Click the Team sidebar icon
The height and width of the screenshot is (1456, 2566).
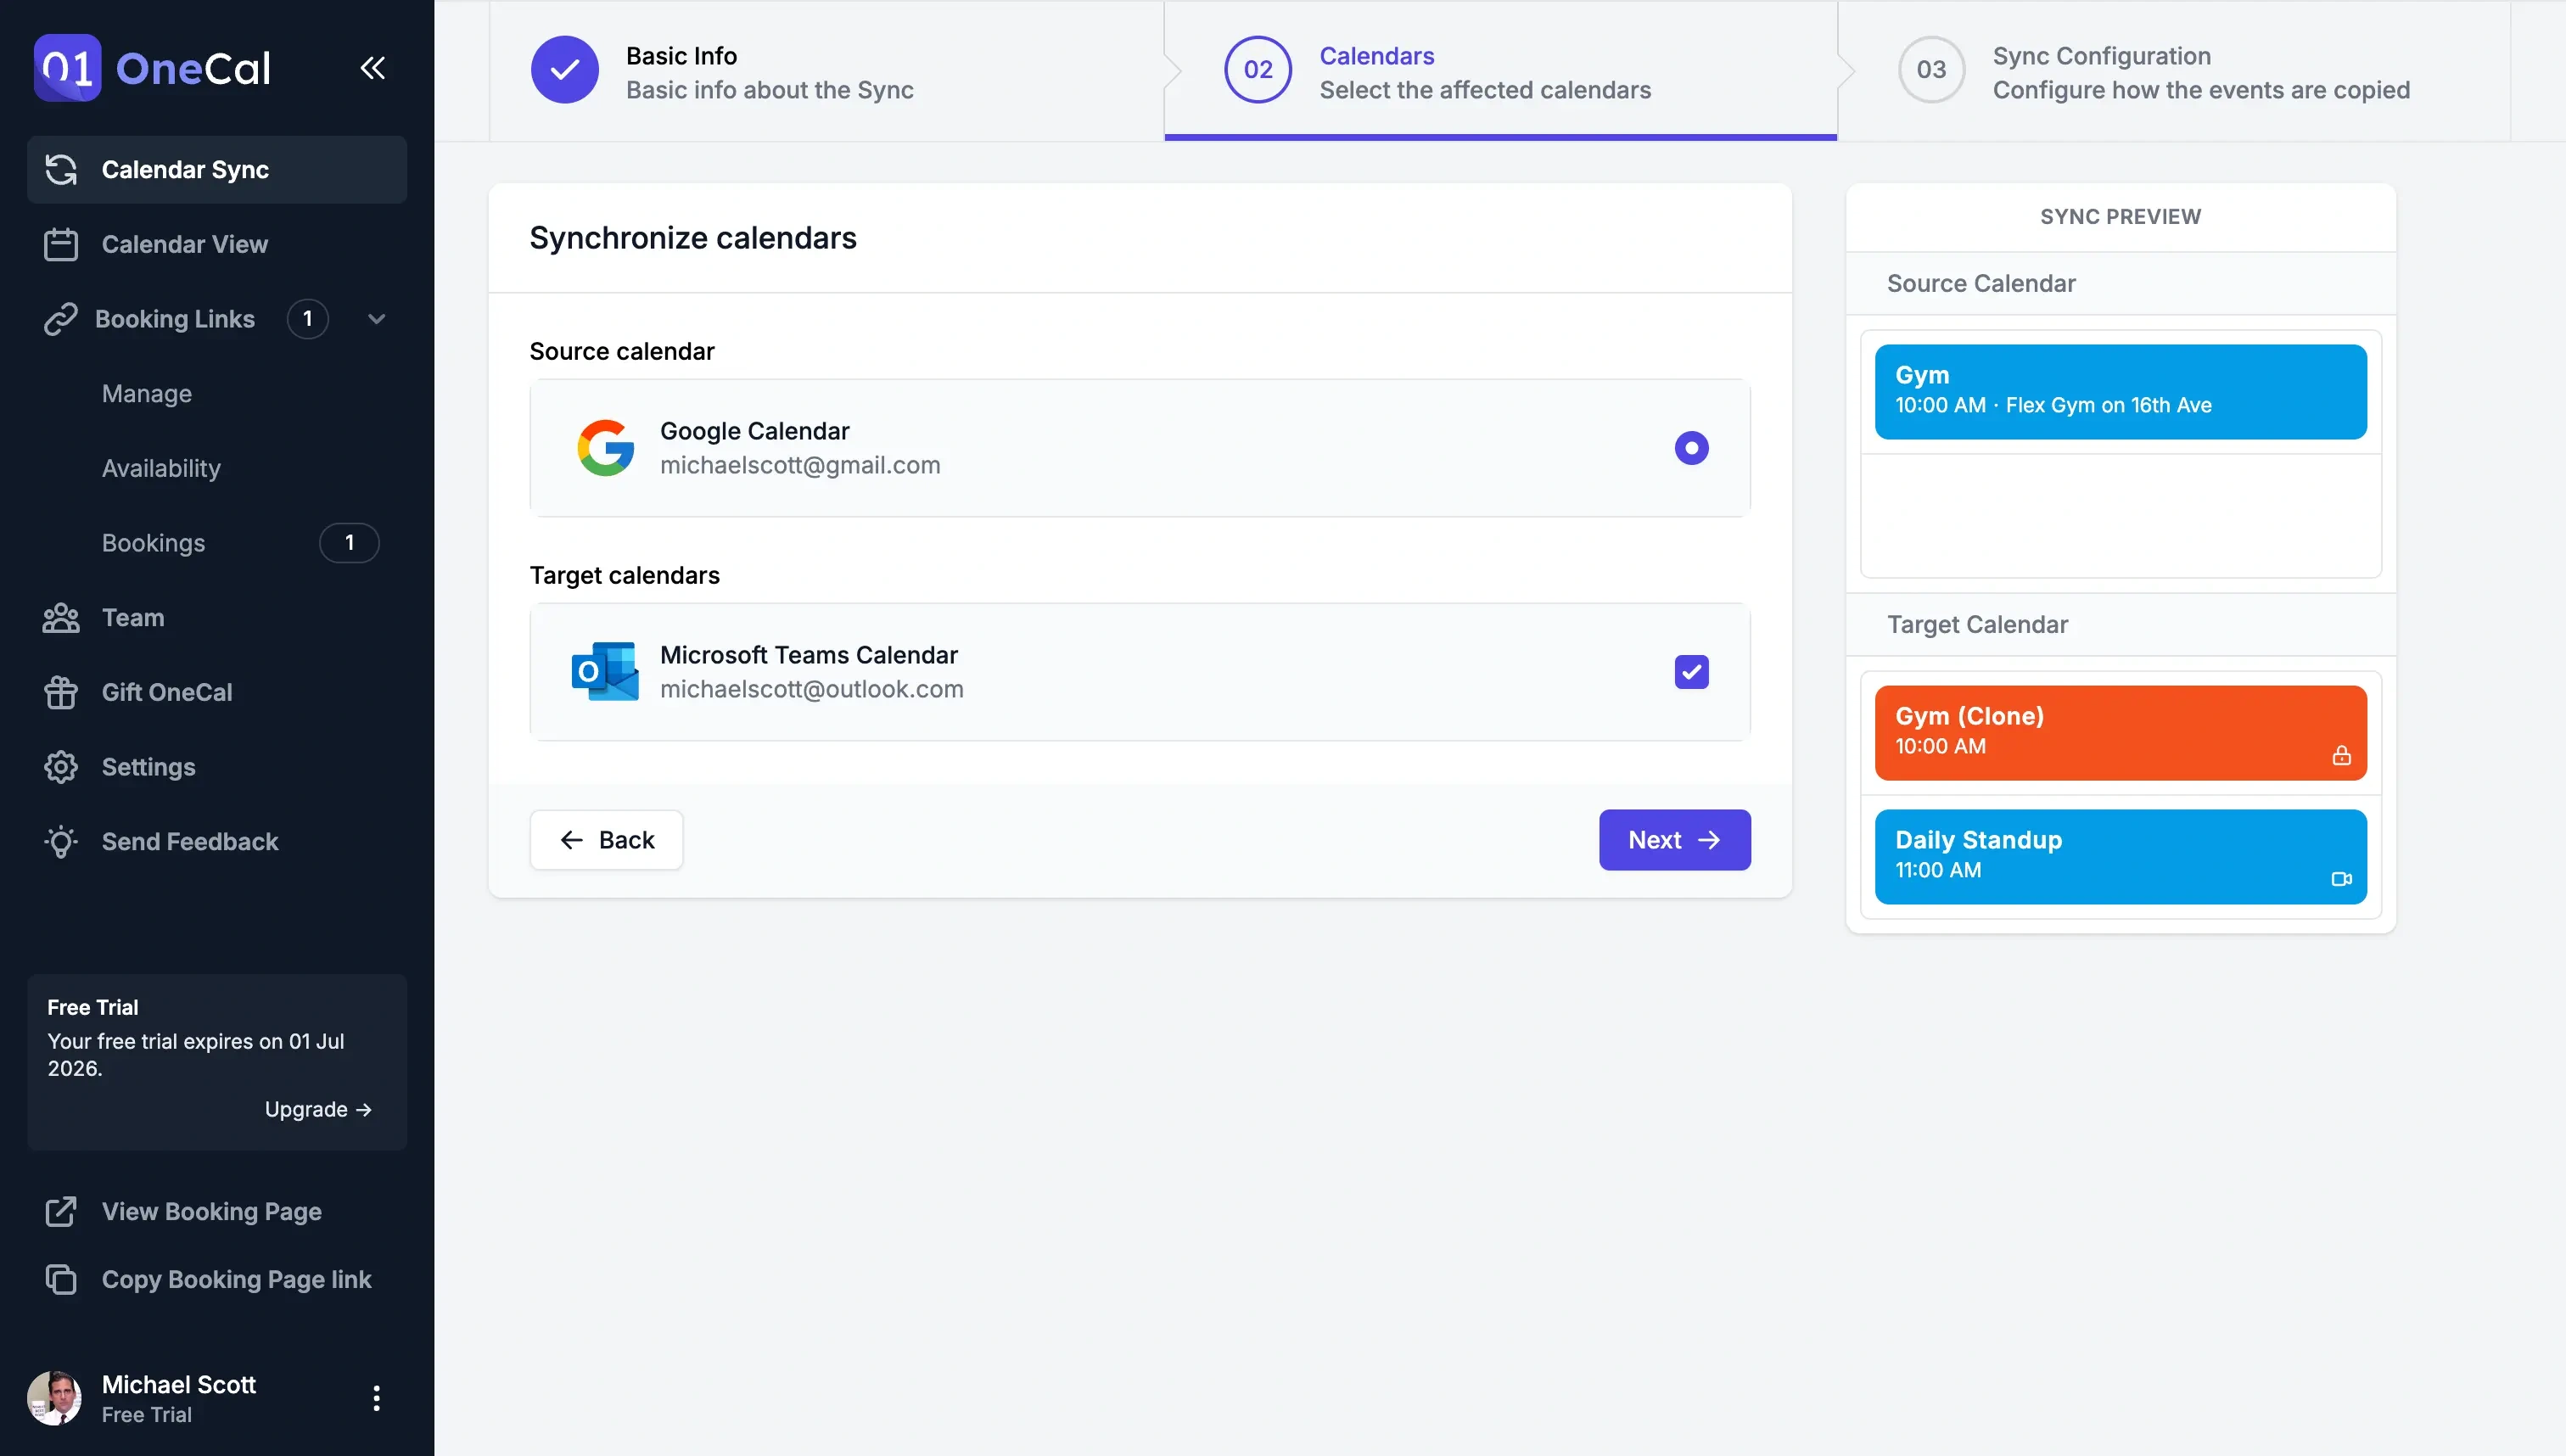(60, 619)
